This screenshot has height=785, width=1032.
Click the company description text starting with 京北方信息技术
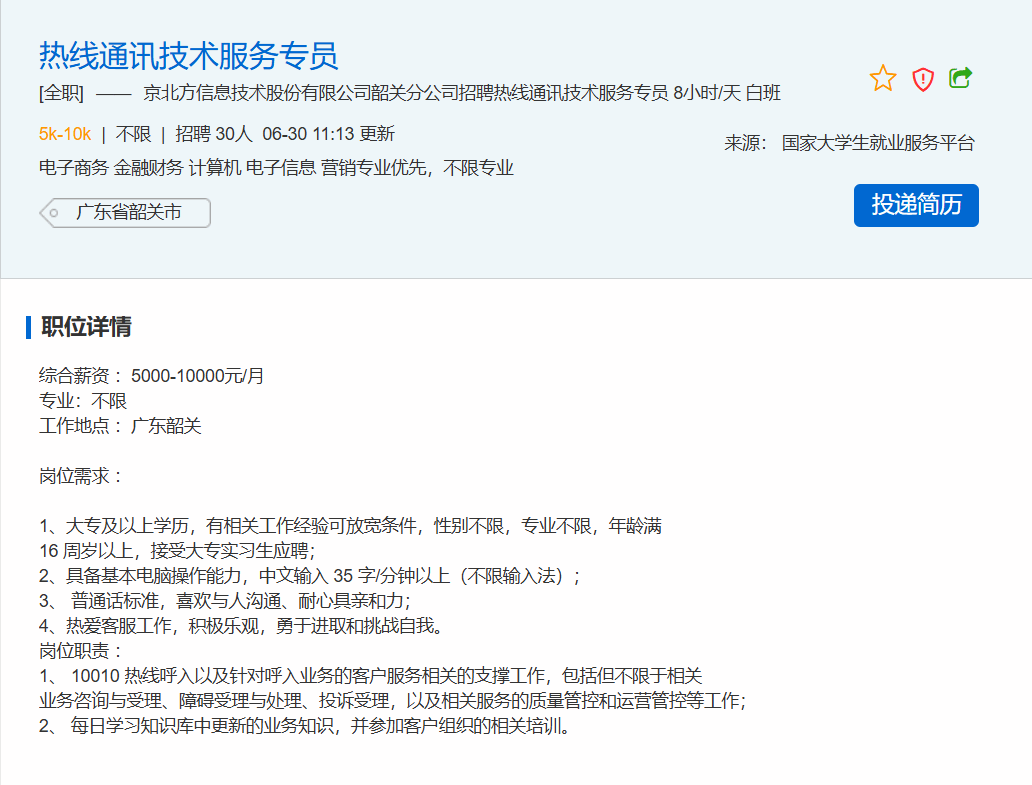462,94
